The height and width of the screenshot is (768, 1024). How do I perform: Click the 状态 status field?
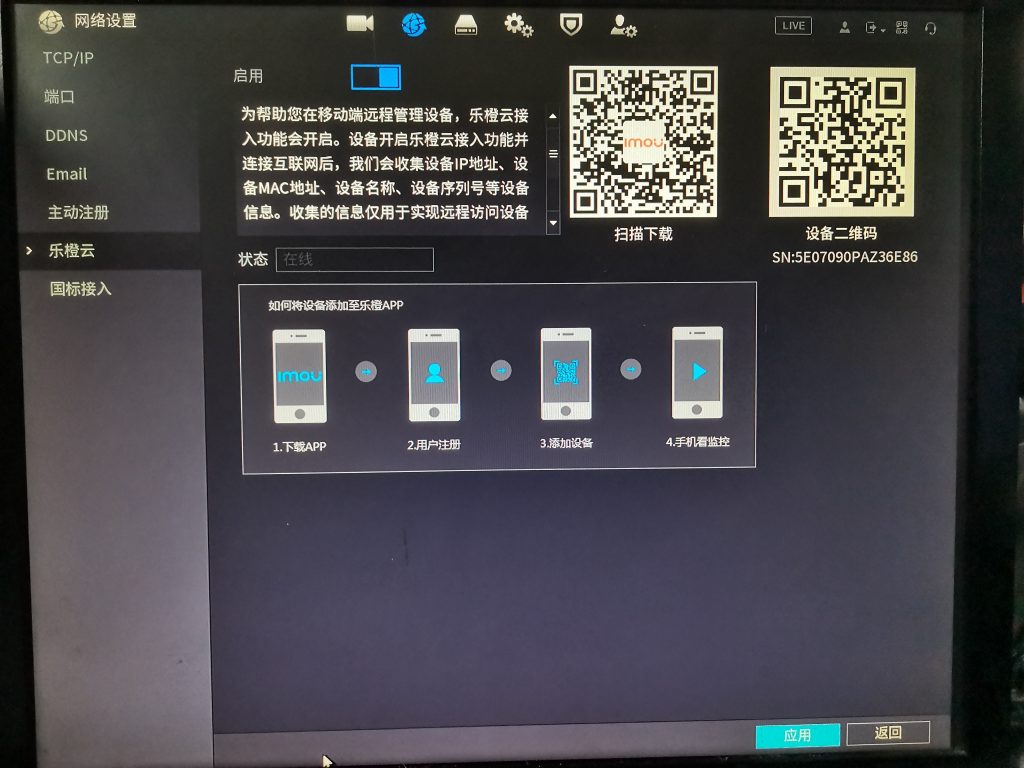point(354,260)
